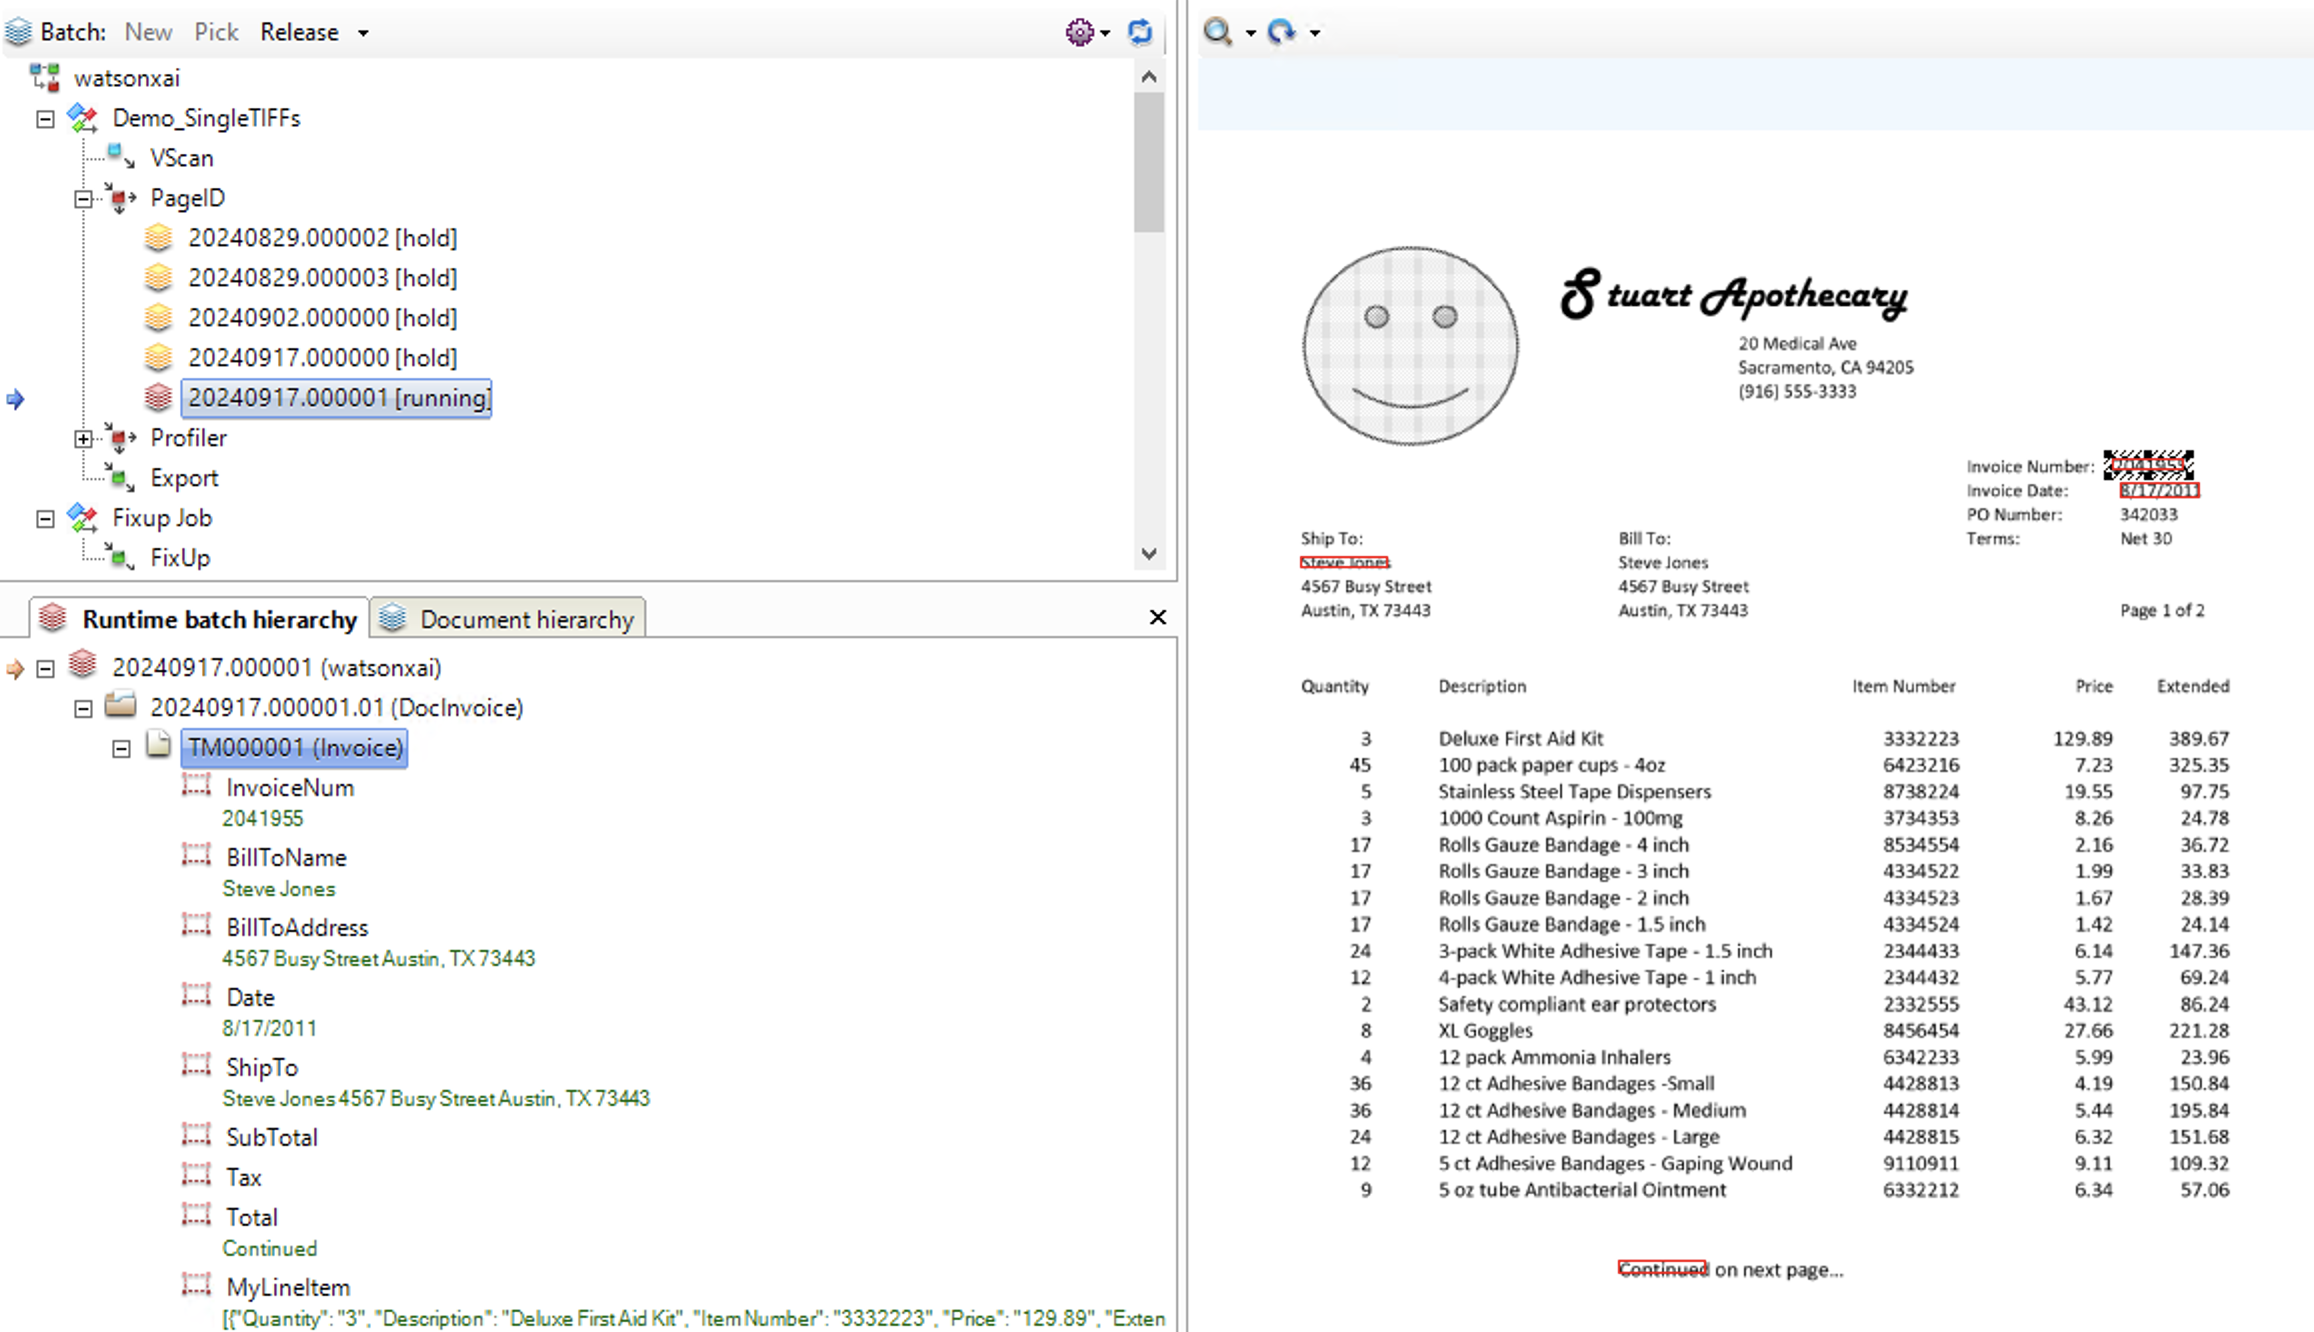Click the batch tree scrollbar thumb

pos(1149,162)
